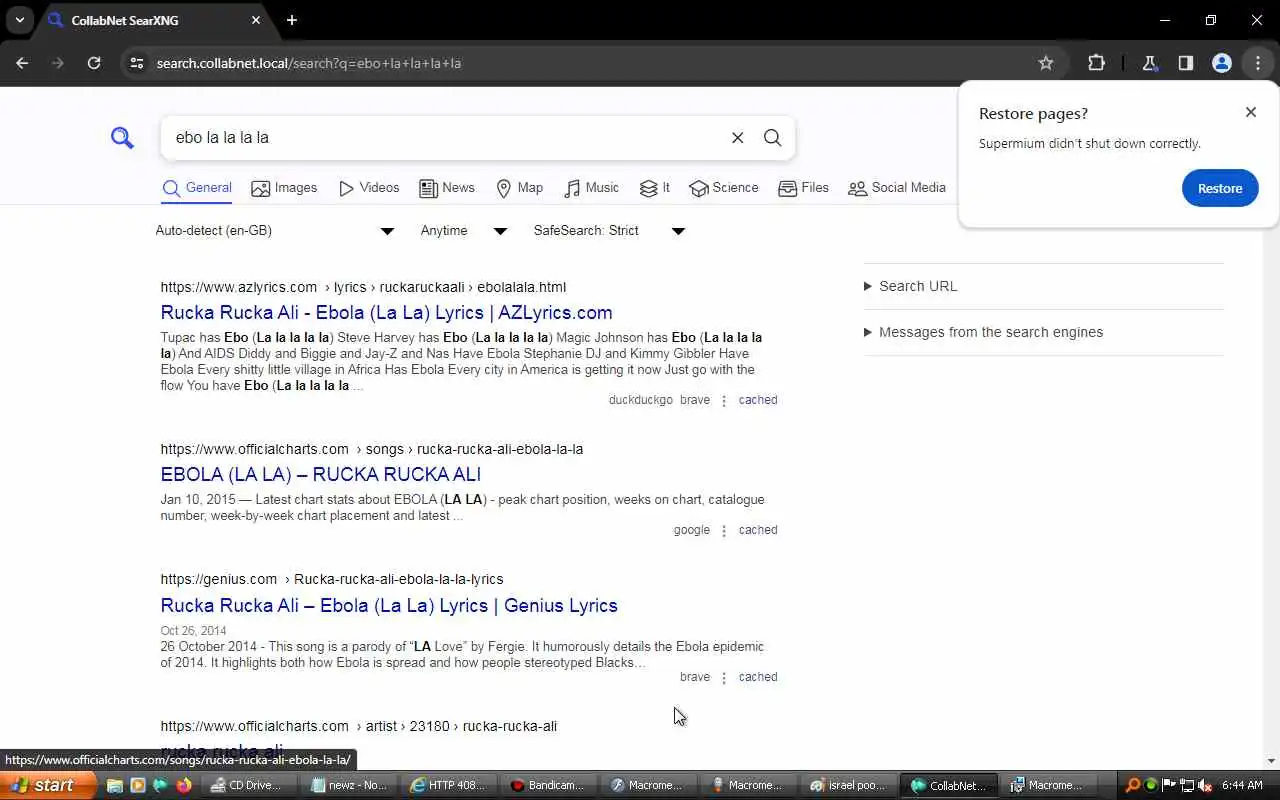Open the Windows start button
The height and width of the screenshot is (800, 1280).
click(49, 785)
